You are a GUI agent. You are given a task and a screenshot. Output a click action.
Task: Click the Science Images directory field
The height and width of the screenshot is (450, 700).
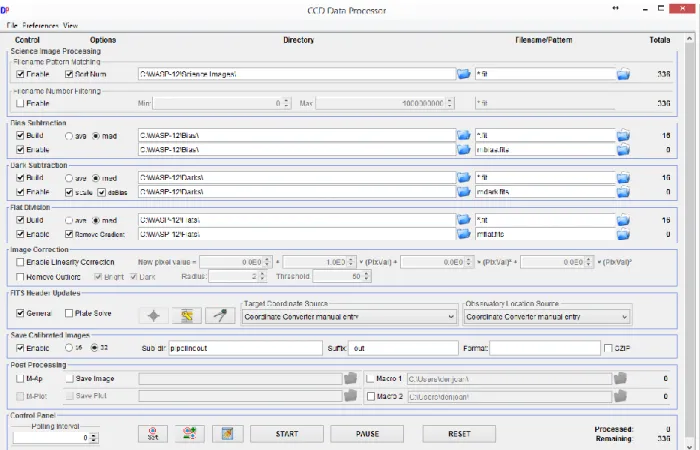coord(297,74)
